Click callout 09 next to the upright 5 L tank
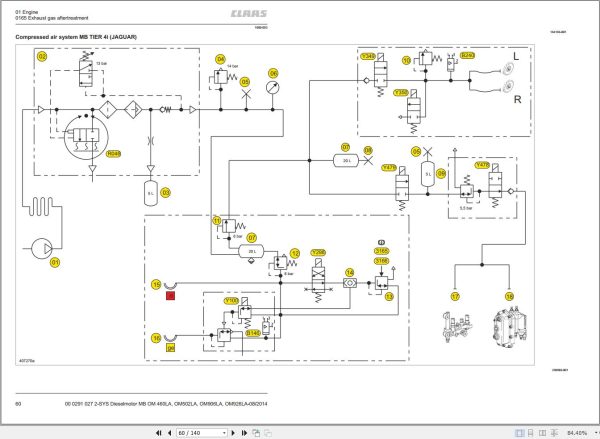The image size is (600, 439). pyautogui.click(x=441, y=174)
